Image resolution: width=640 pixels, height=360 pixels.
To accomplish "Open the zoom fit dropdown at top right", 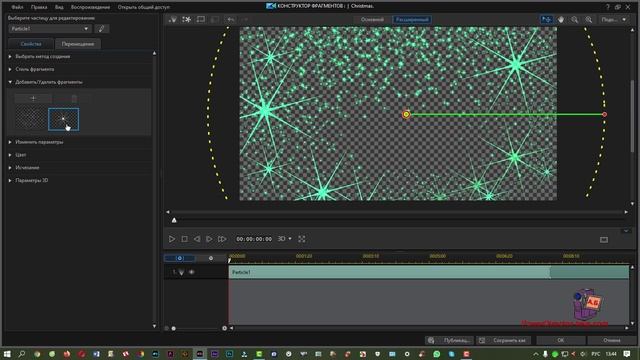I will pos(614,19).
